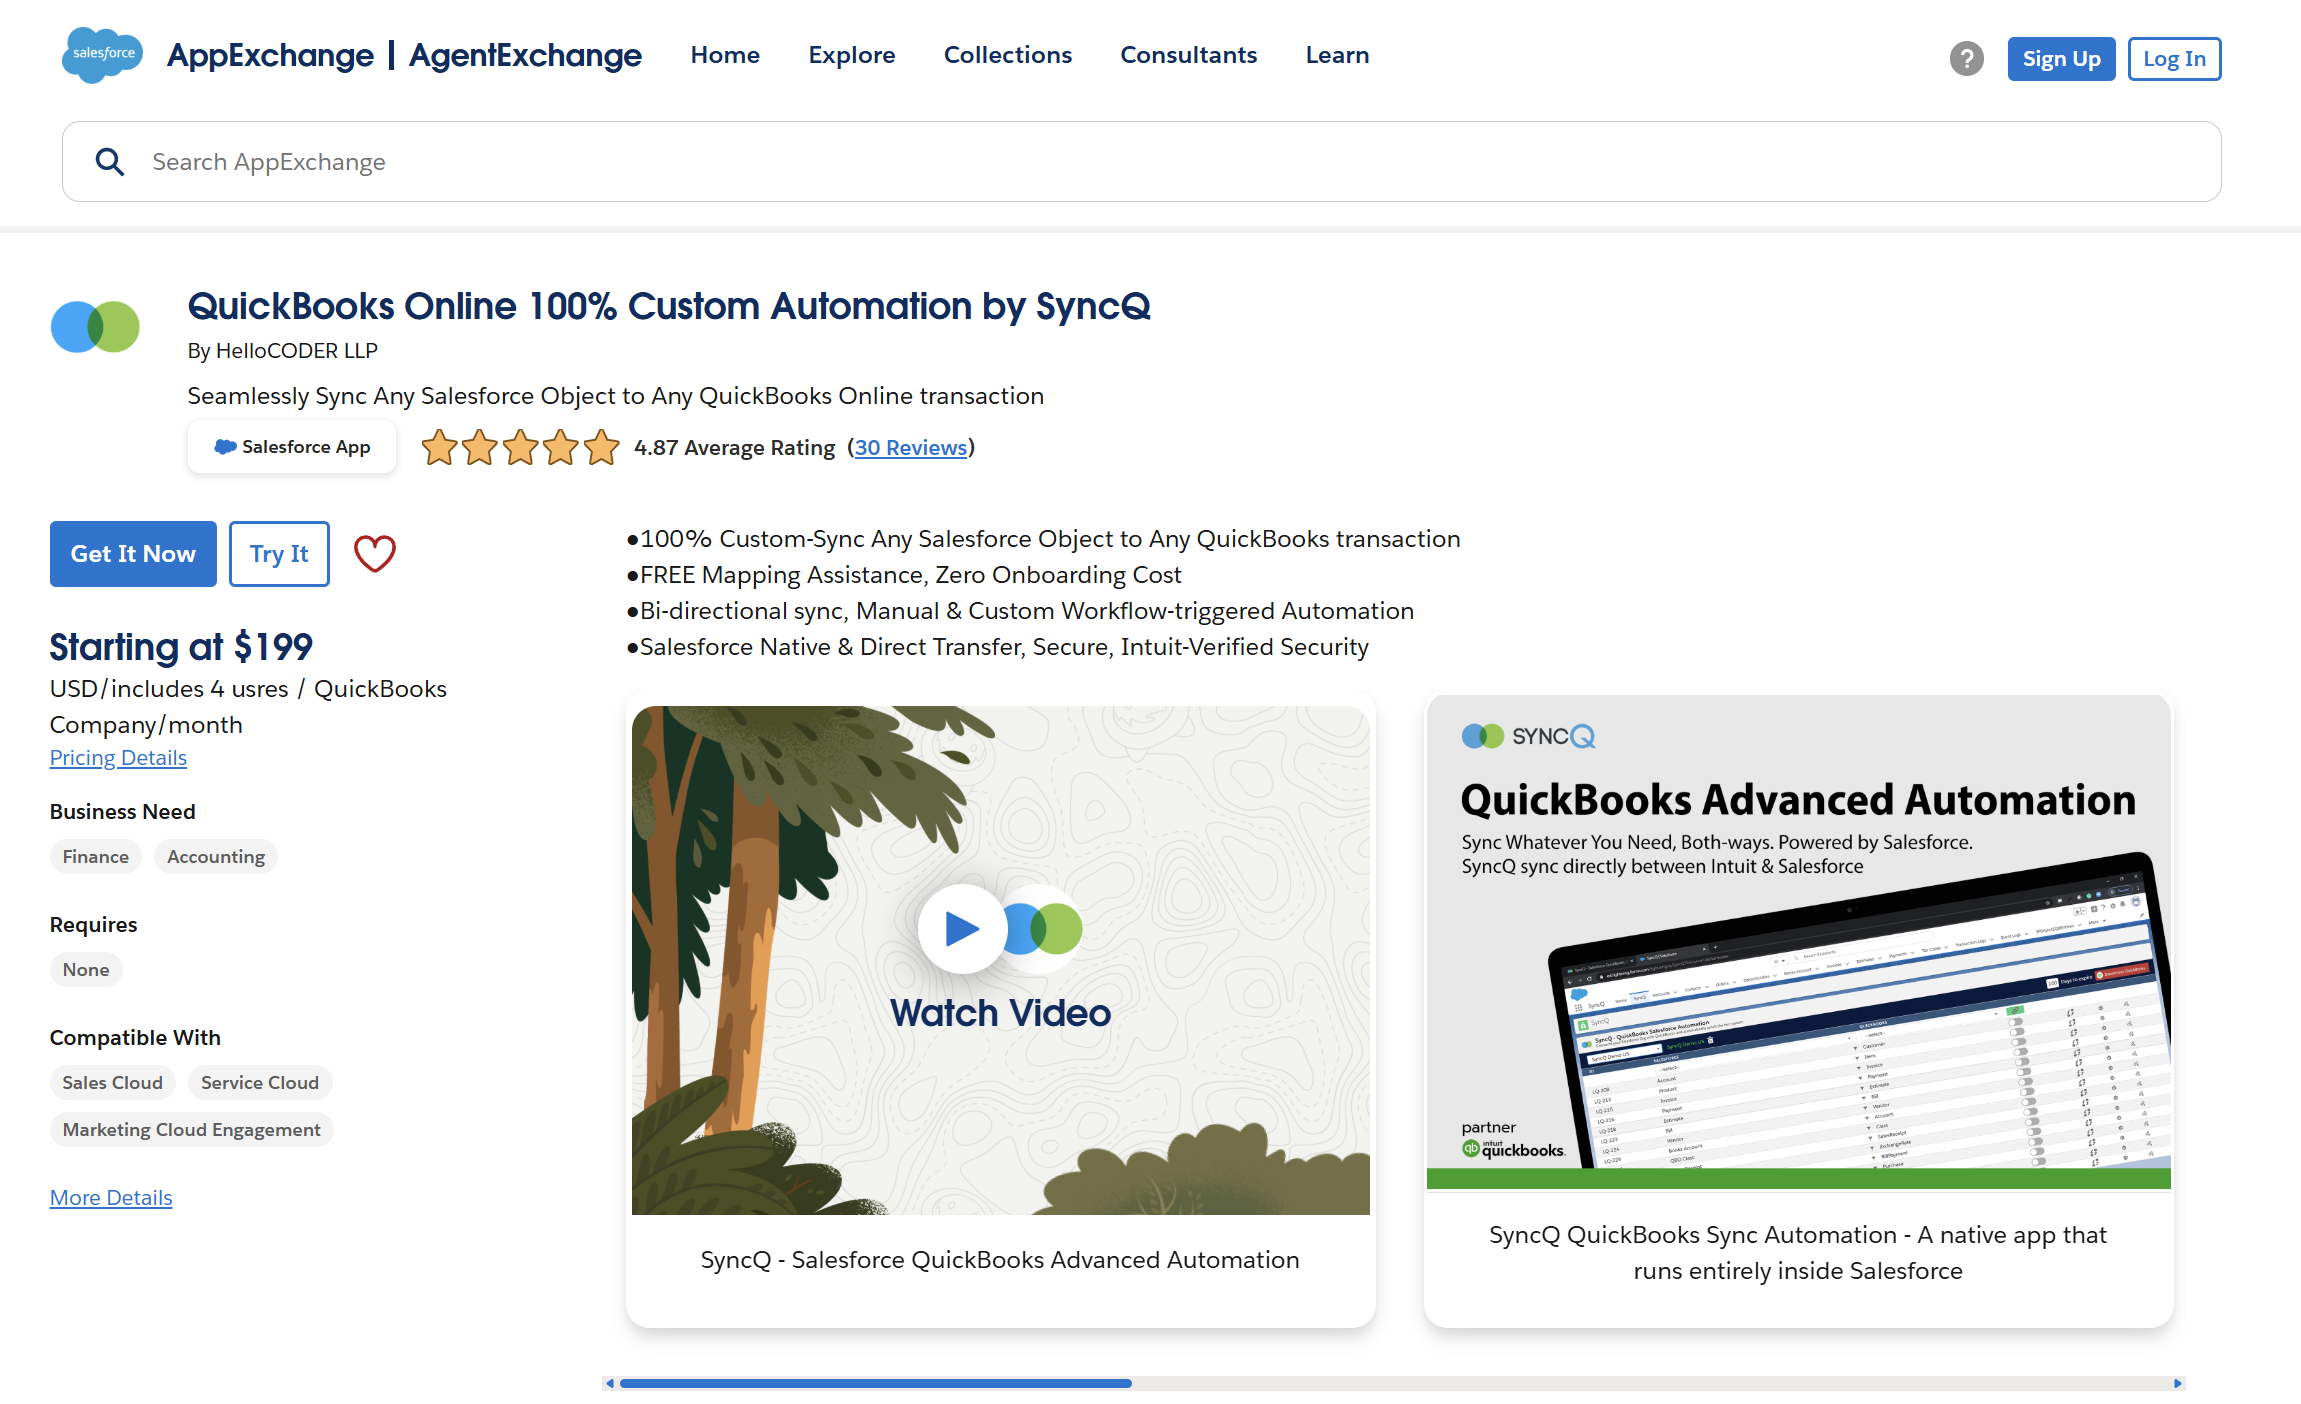Click the Salesforce App badge
2301x1404 pixels.
coord(292,447)
